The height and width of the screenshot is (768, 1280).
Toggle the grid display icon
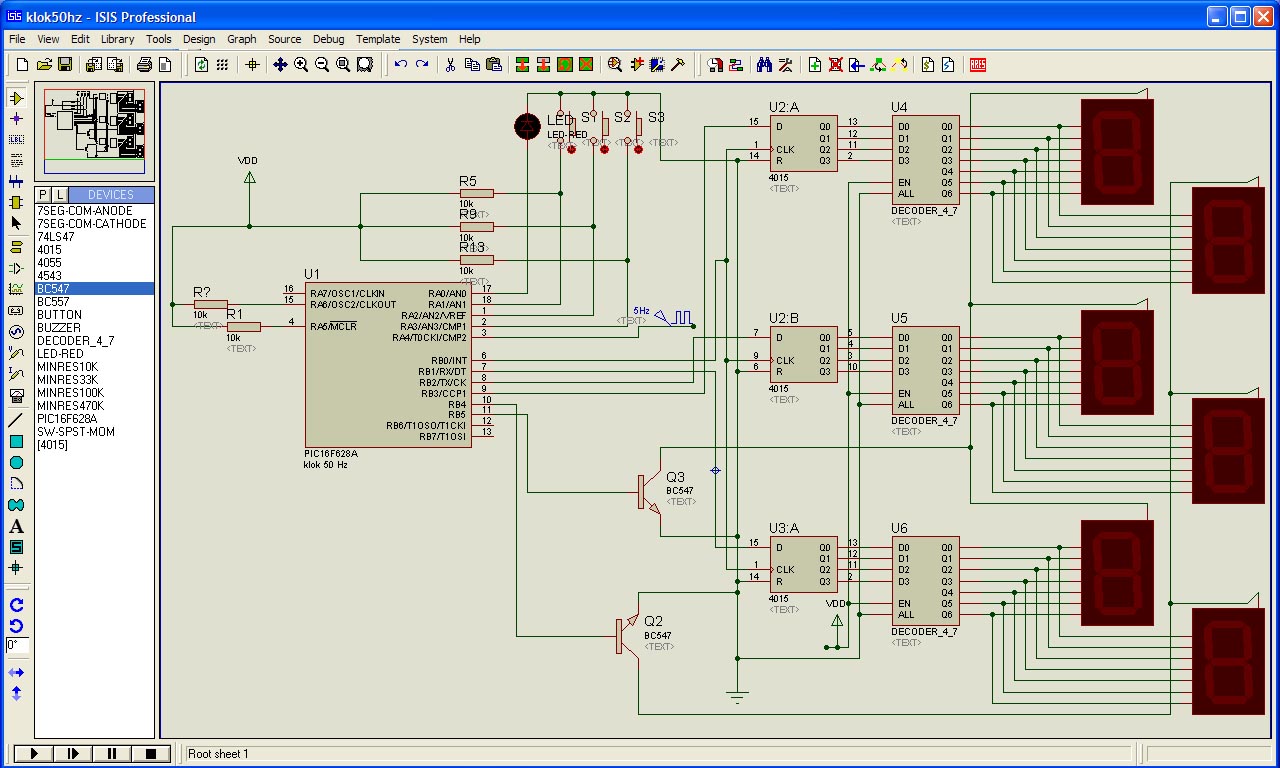[x=222, y=65]
